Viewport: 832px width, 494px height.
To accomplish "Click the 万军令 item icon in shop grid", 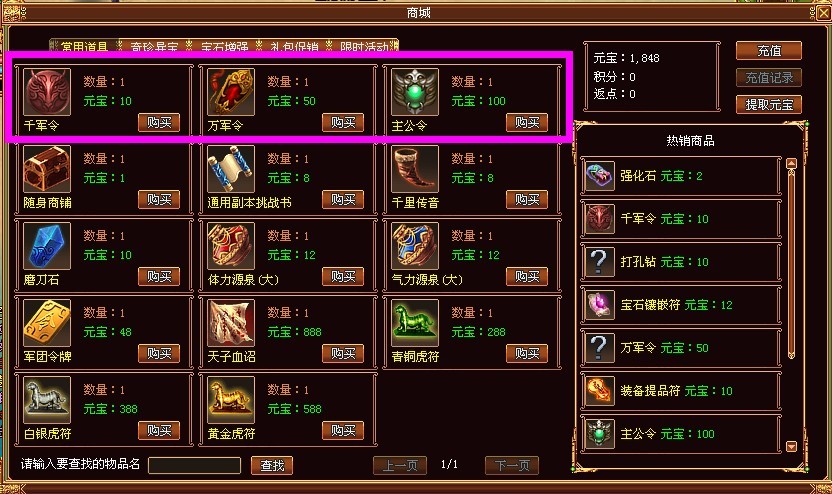I will click(231, 92).
